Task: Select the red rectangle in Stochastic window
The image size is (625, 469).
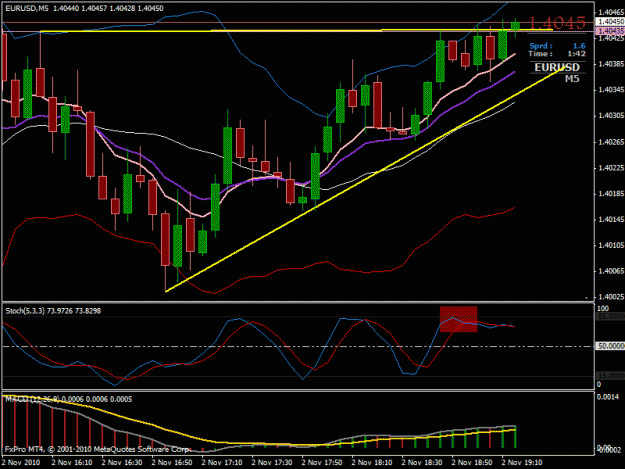Action: pos(458,319)
